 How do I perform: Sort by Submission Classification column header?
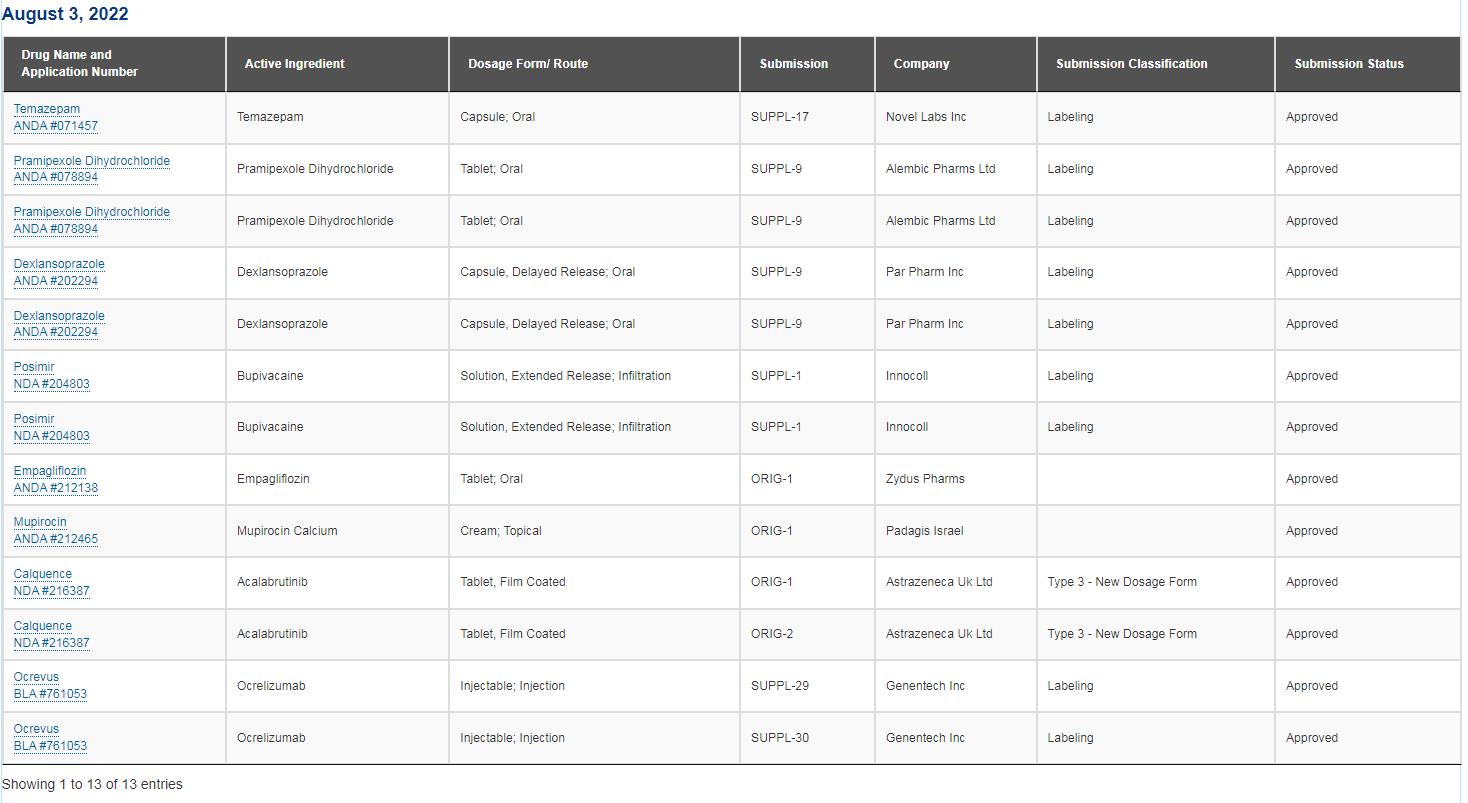click(x=1131, y=64)
